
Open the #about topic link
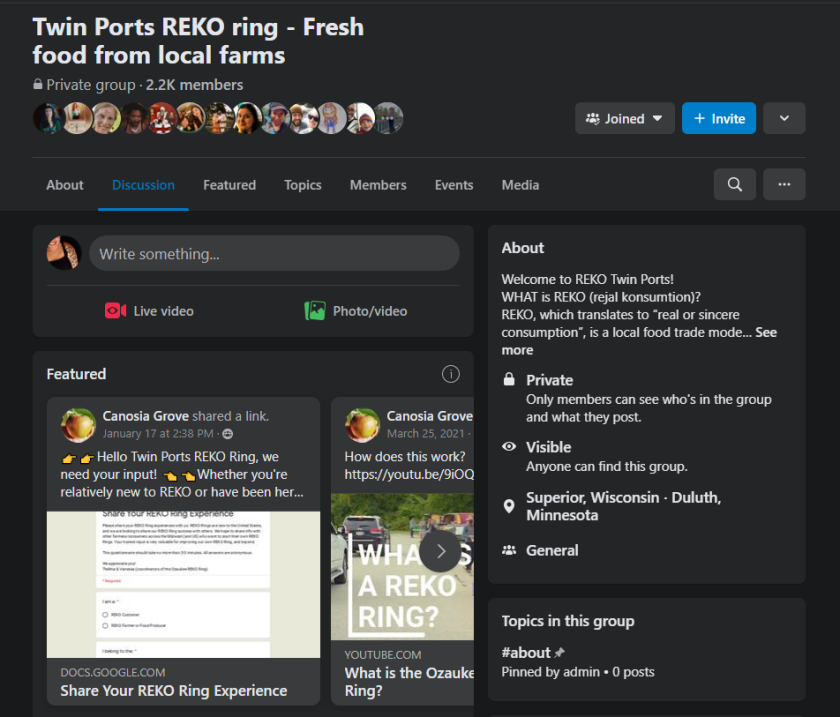(x=526, y=652)
